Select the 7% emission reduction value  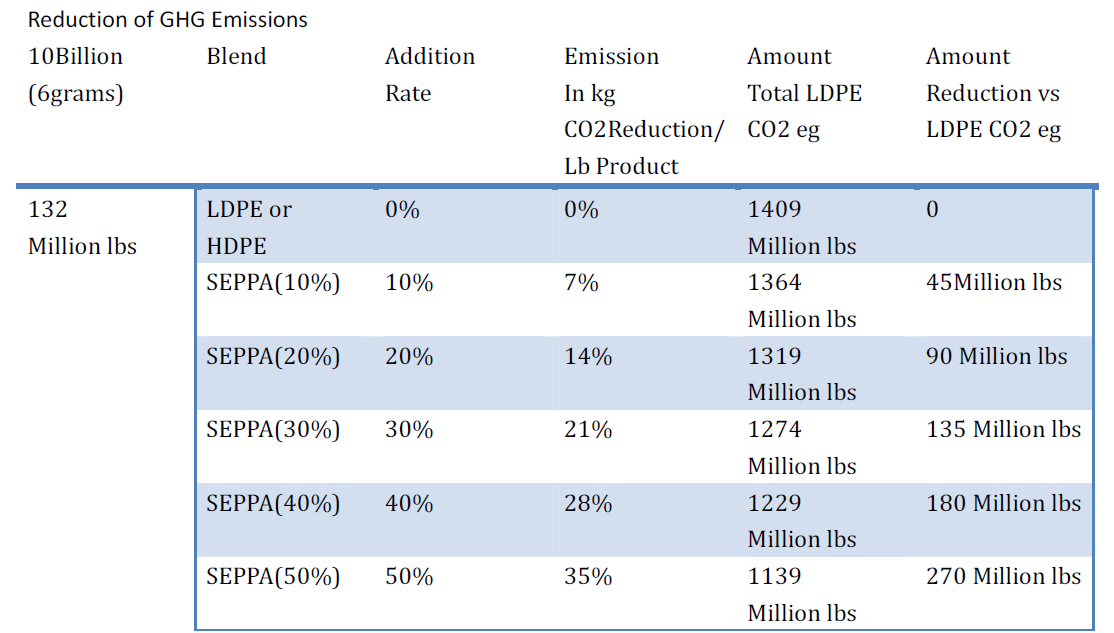pos(581,283)
